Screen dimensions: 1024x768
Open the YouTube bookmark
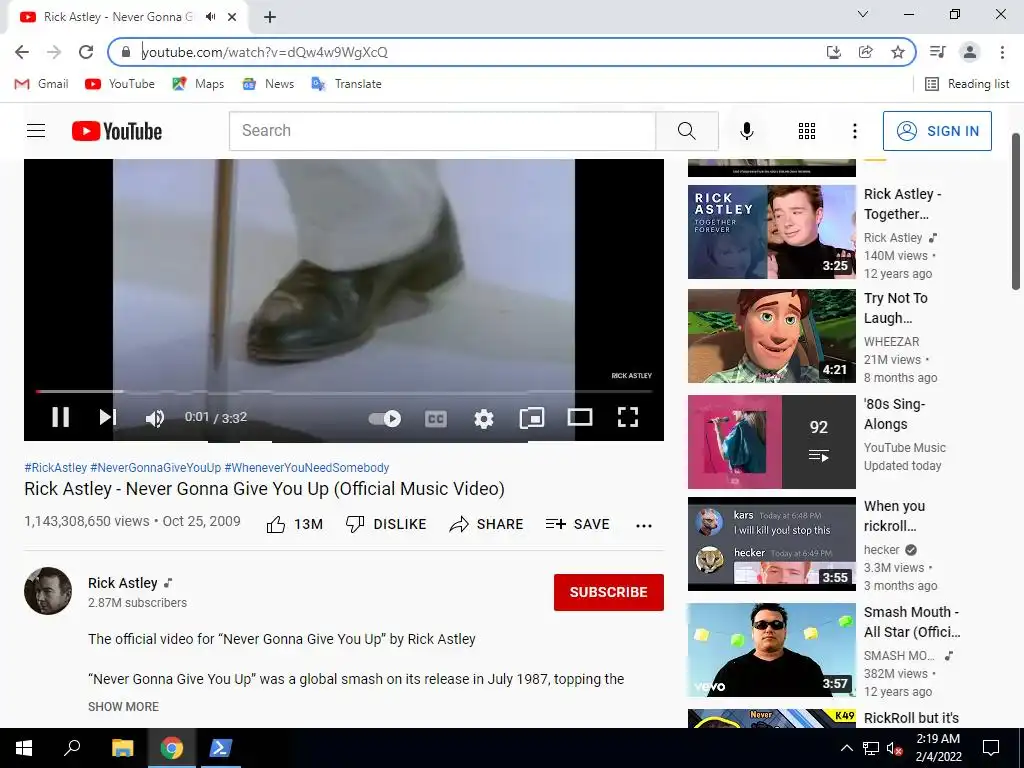coord(120,84)
